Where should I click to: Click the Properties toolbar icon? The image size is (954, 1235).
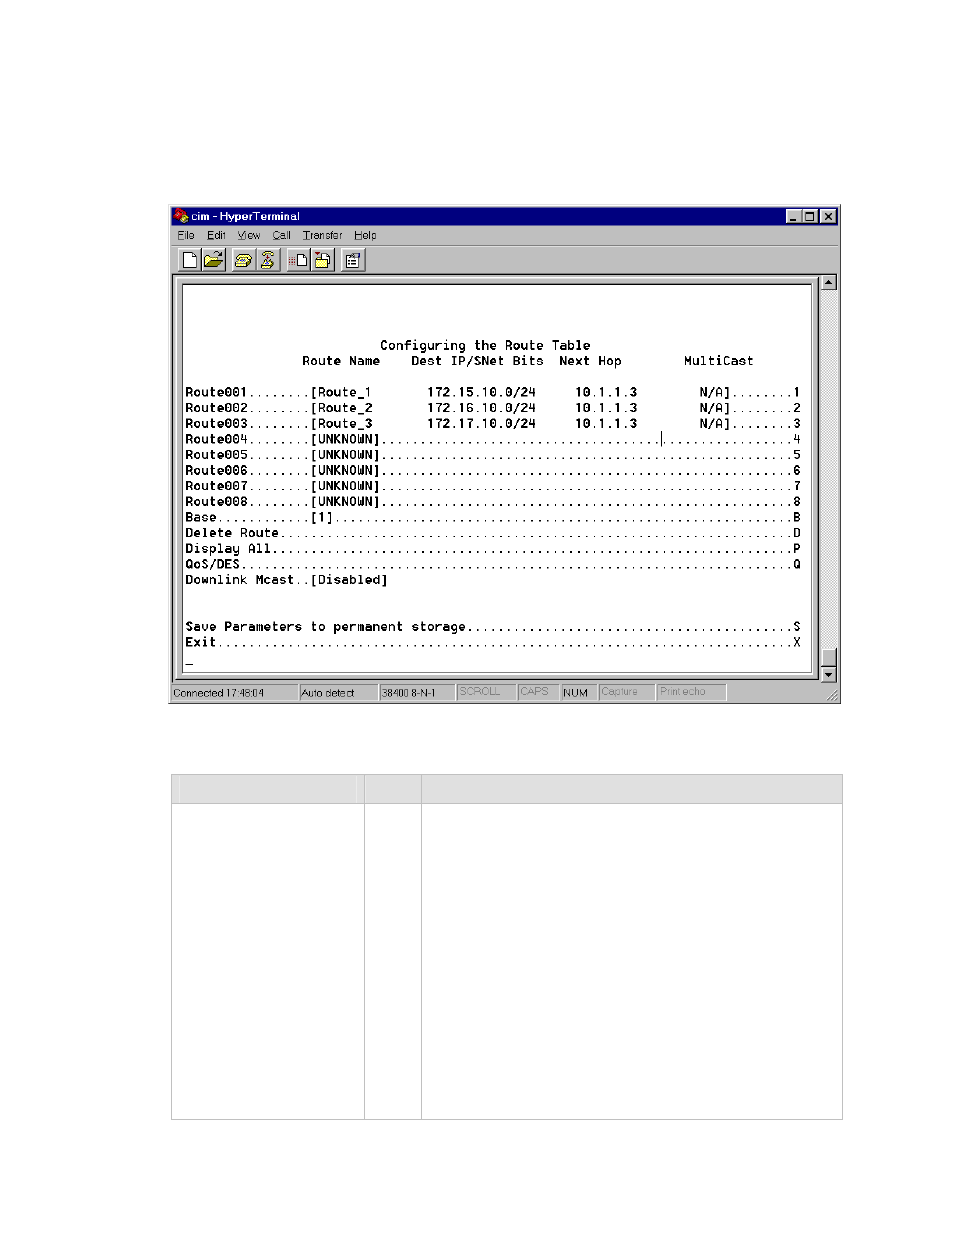click(x=353, y=260)
